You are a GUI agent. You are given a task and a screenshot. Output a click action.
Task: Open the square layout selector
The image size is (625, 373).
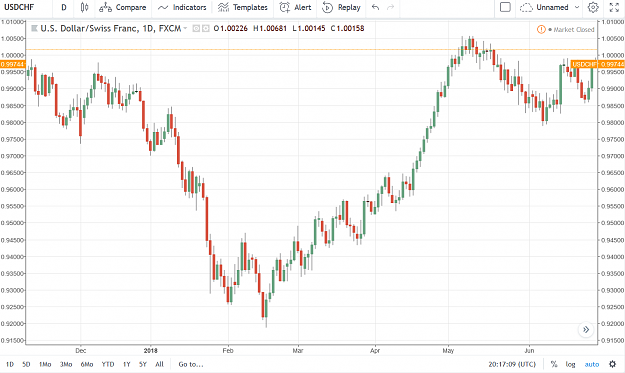point(505,7)
